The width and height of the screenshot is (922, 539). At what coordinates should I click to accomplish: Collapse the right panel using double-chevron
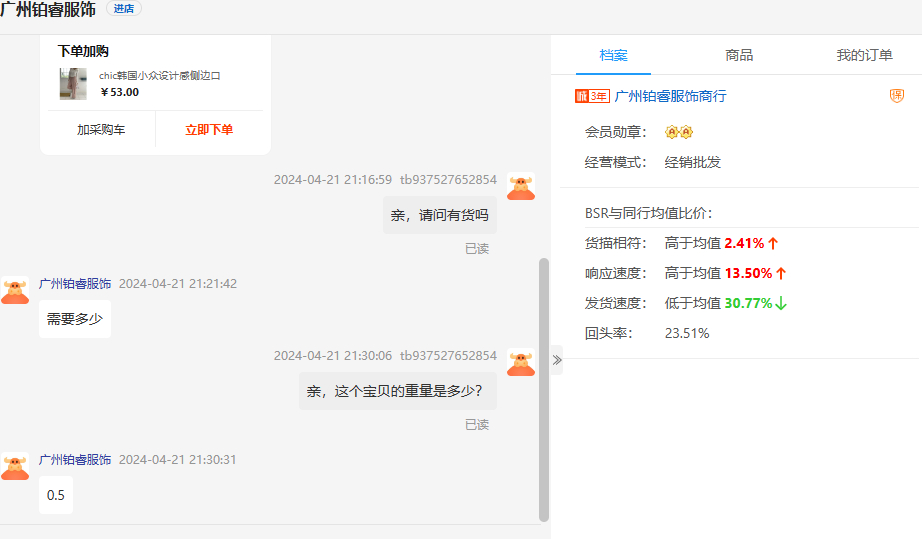coord(557,360)
